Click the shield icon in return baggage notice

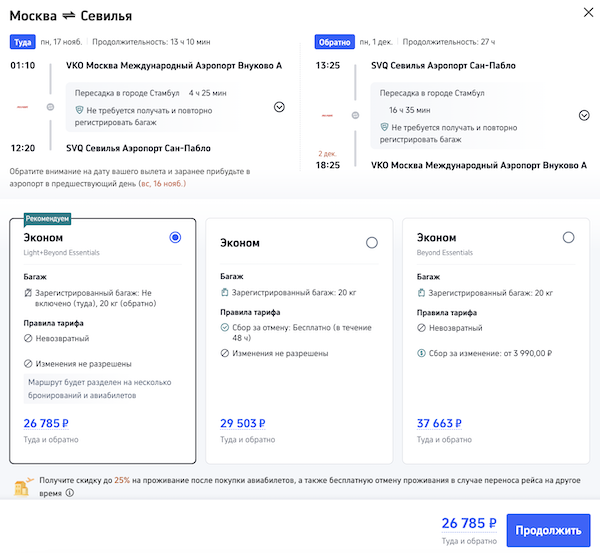[x=385, y=128]
